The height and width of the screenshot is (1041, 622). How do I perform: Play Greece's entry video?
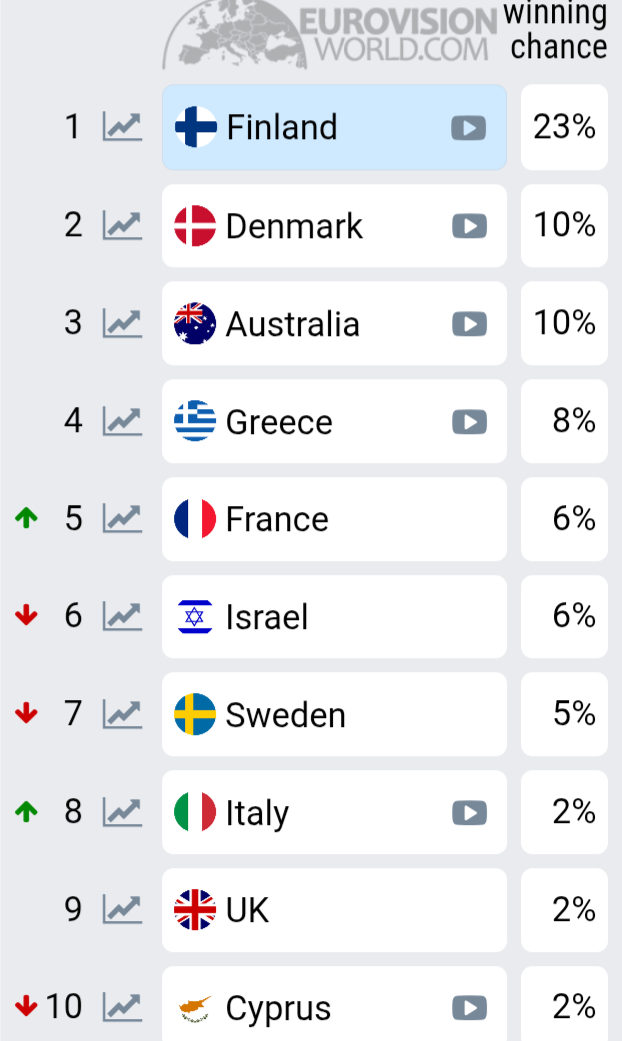click(468, 422)
